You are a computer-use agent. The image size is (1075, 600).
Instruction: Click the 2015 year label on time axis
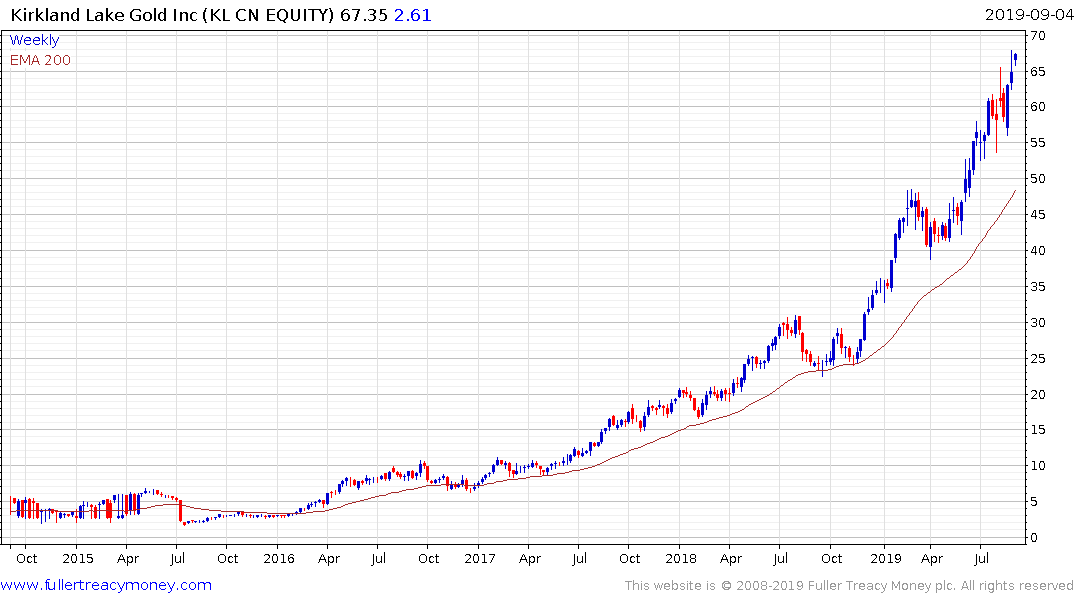click(x=77, y=558)
